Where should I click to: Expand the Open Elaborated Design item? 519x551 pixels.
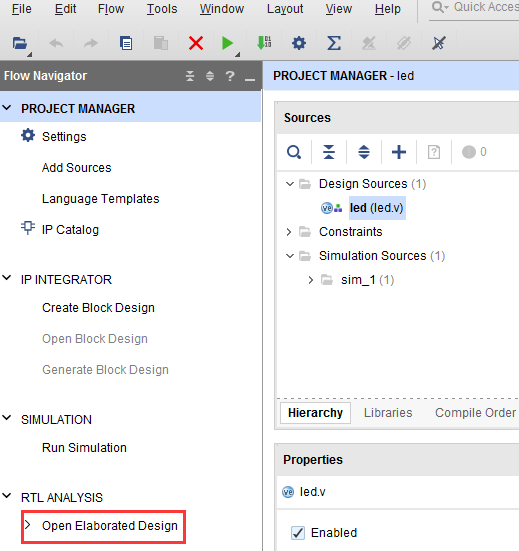[x=28, y=525]
